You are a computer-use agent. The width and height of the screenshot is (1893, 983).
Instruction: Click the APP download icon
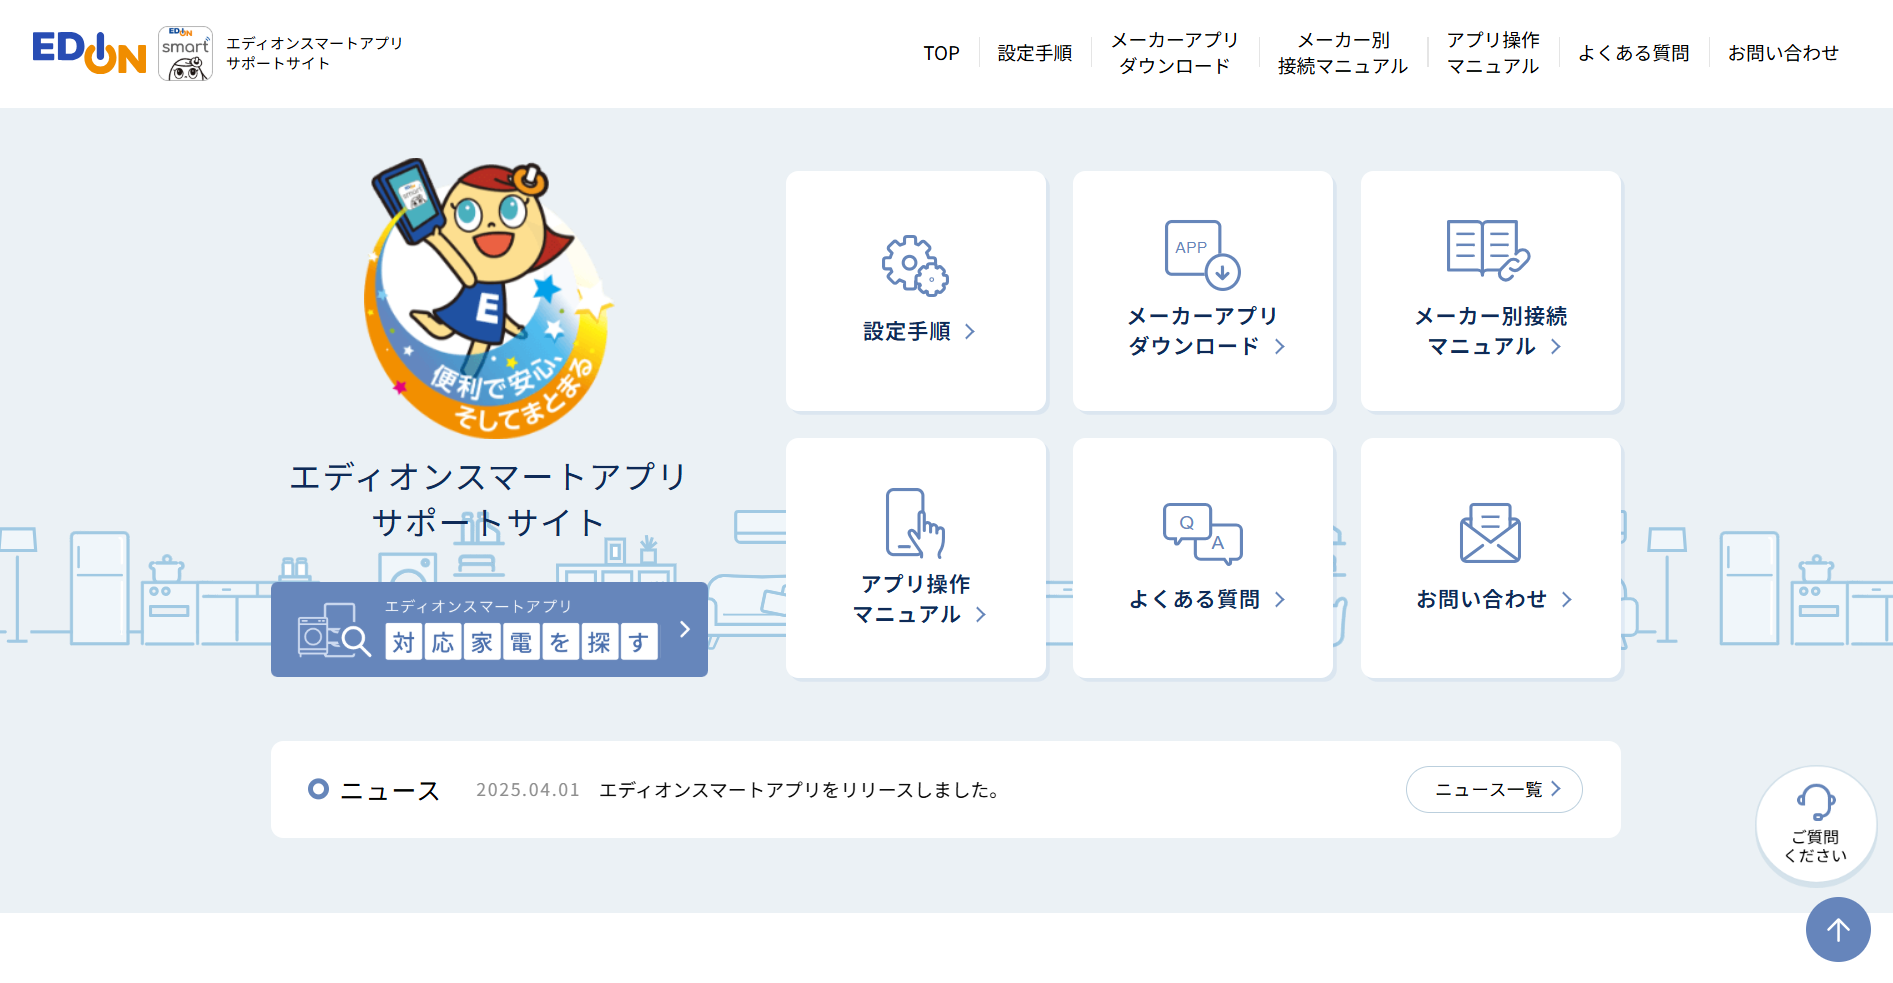point(1202,254)
